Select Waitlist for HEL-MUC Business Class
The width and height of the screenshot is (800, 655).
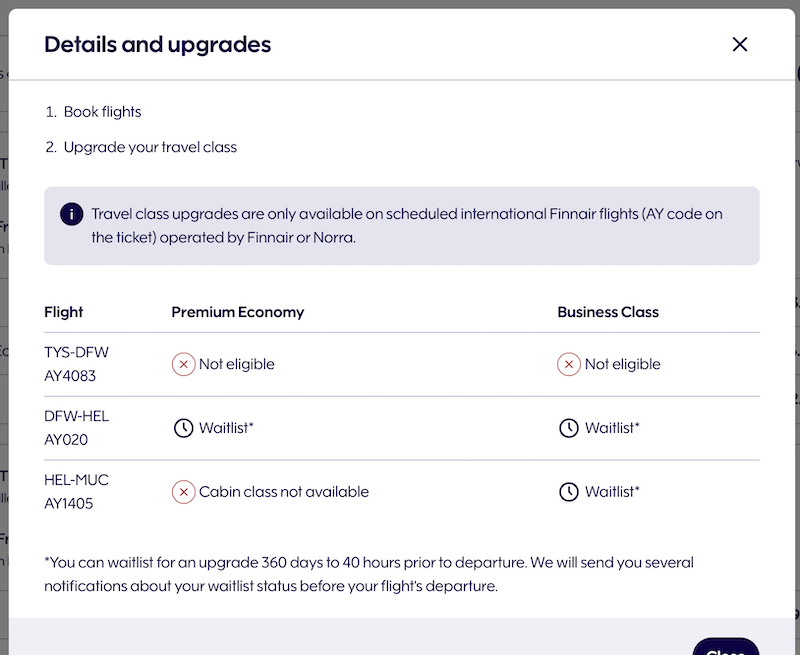[x=612, y=492]
